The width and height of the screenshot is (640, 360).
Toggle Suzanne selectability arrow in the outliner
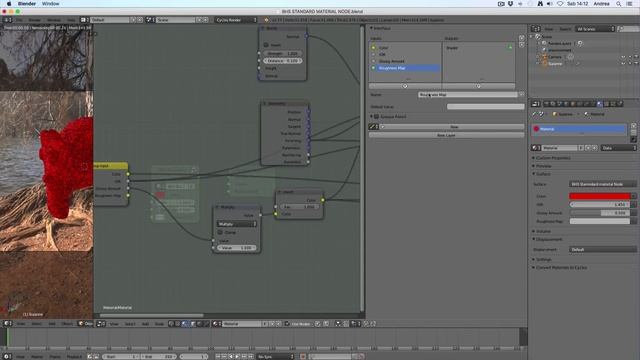(x=630, y=64)
